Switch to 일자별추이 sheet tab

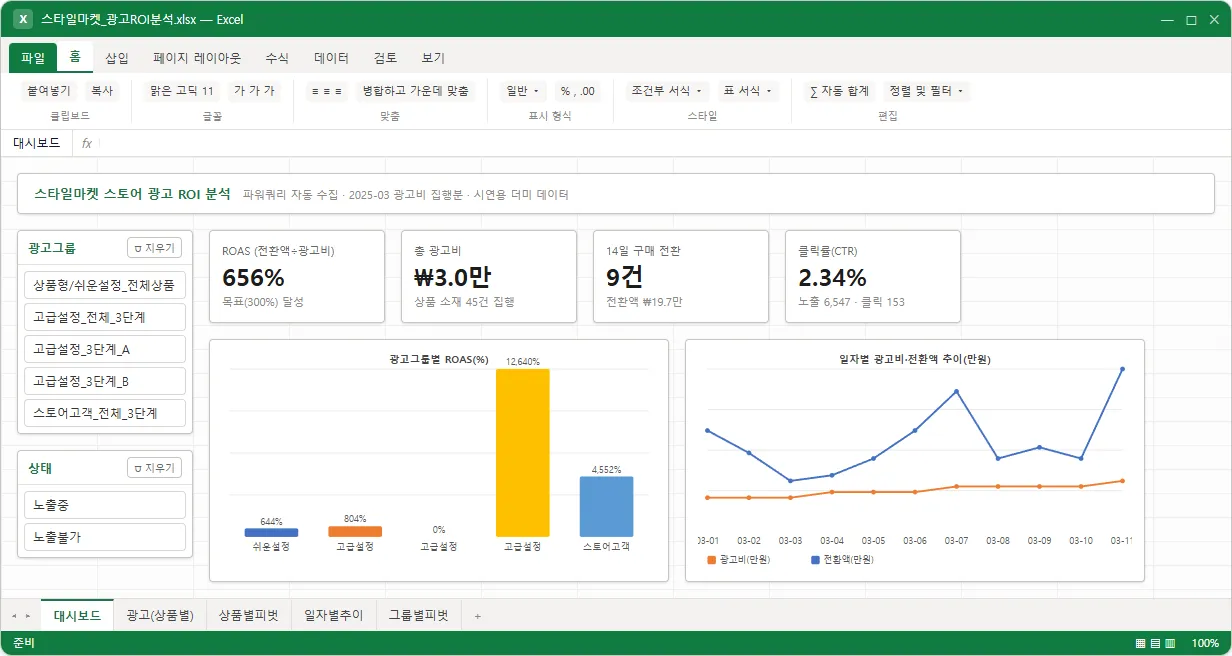tap(334, 616)
